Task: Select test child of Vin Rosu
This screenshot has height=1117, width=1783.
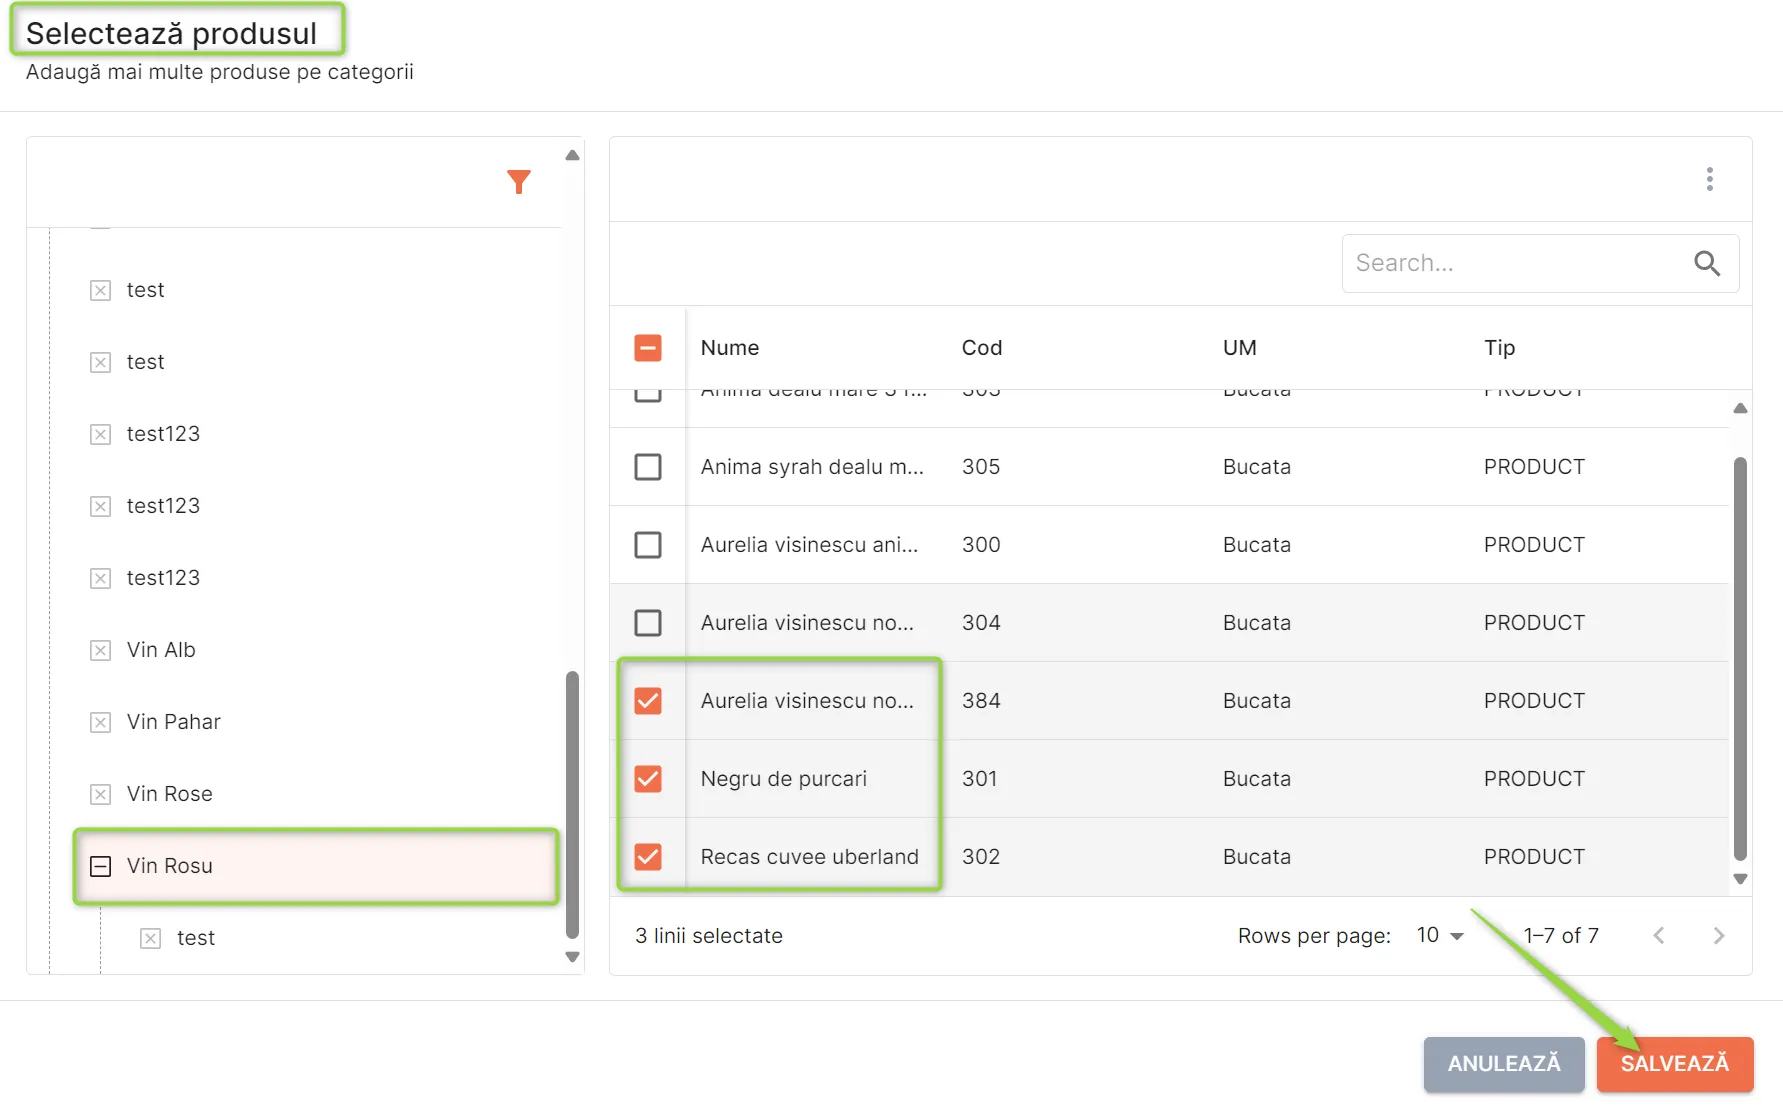Action: point(196,938)
